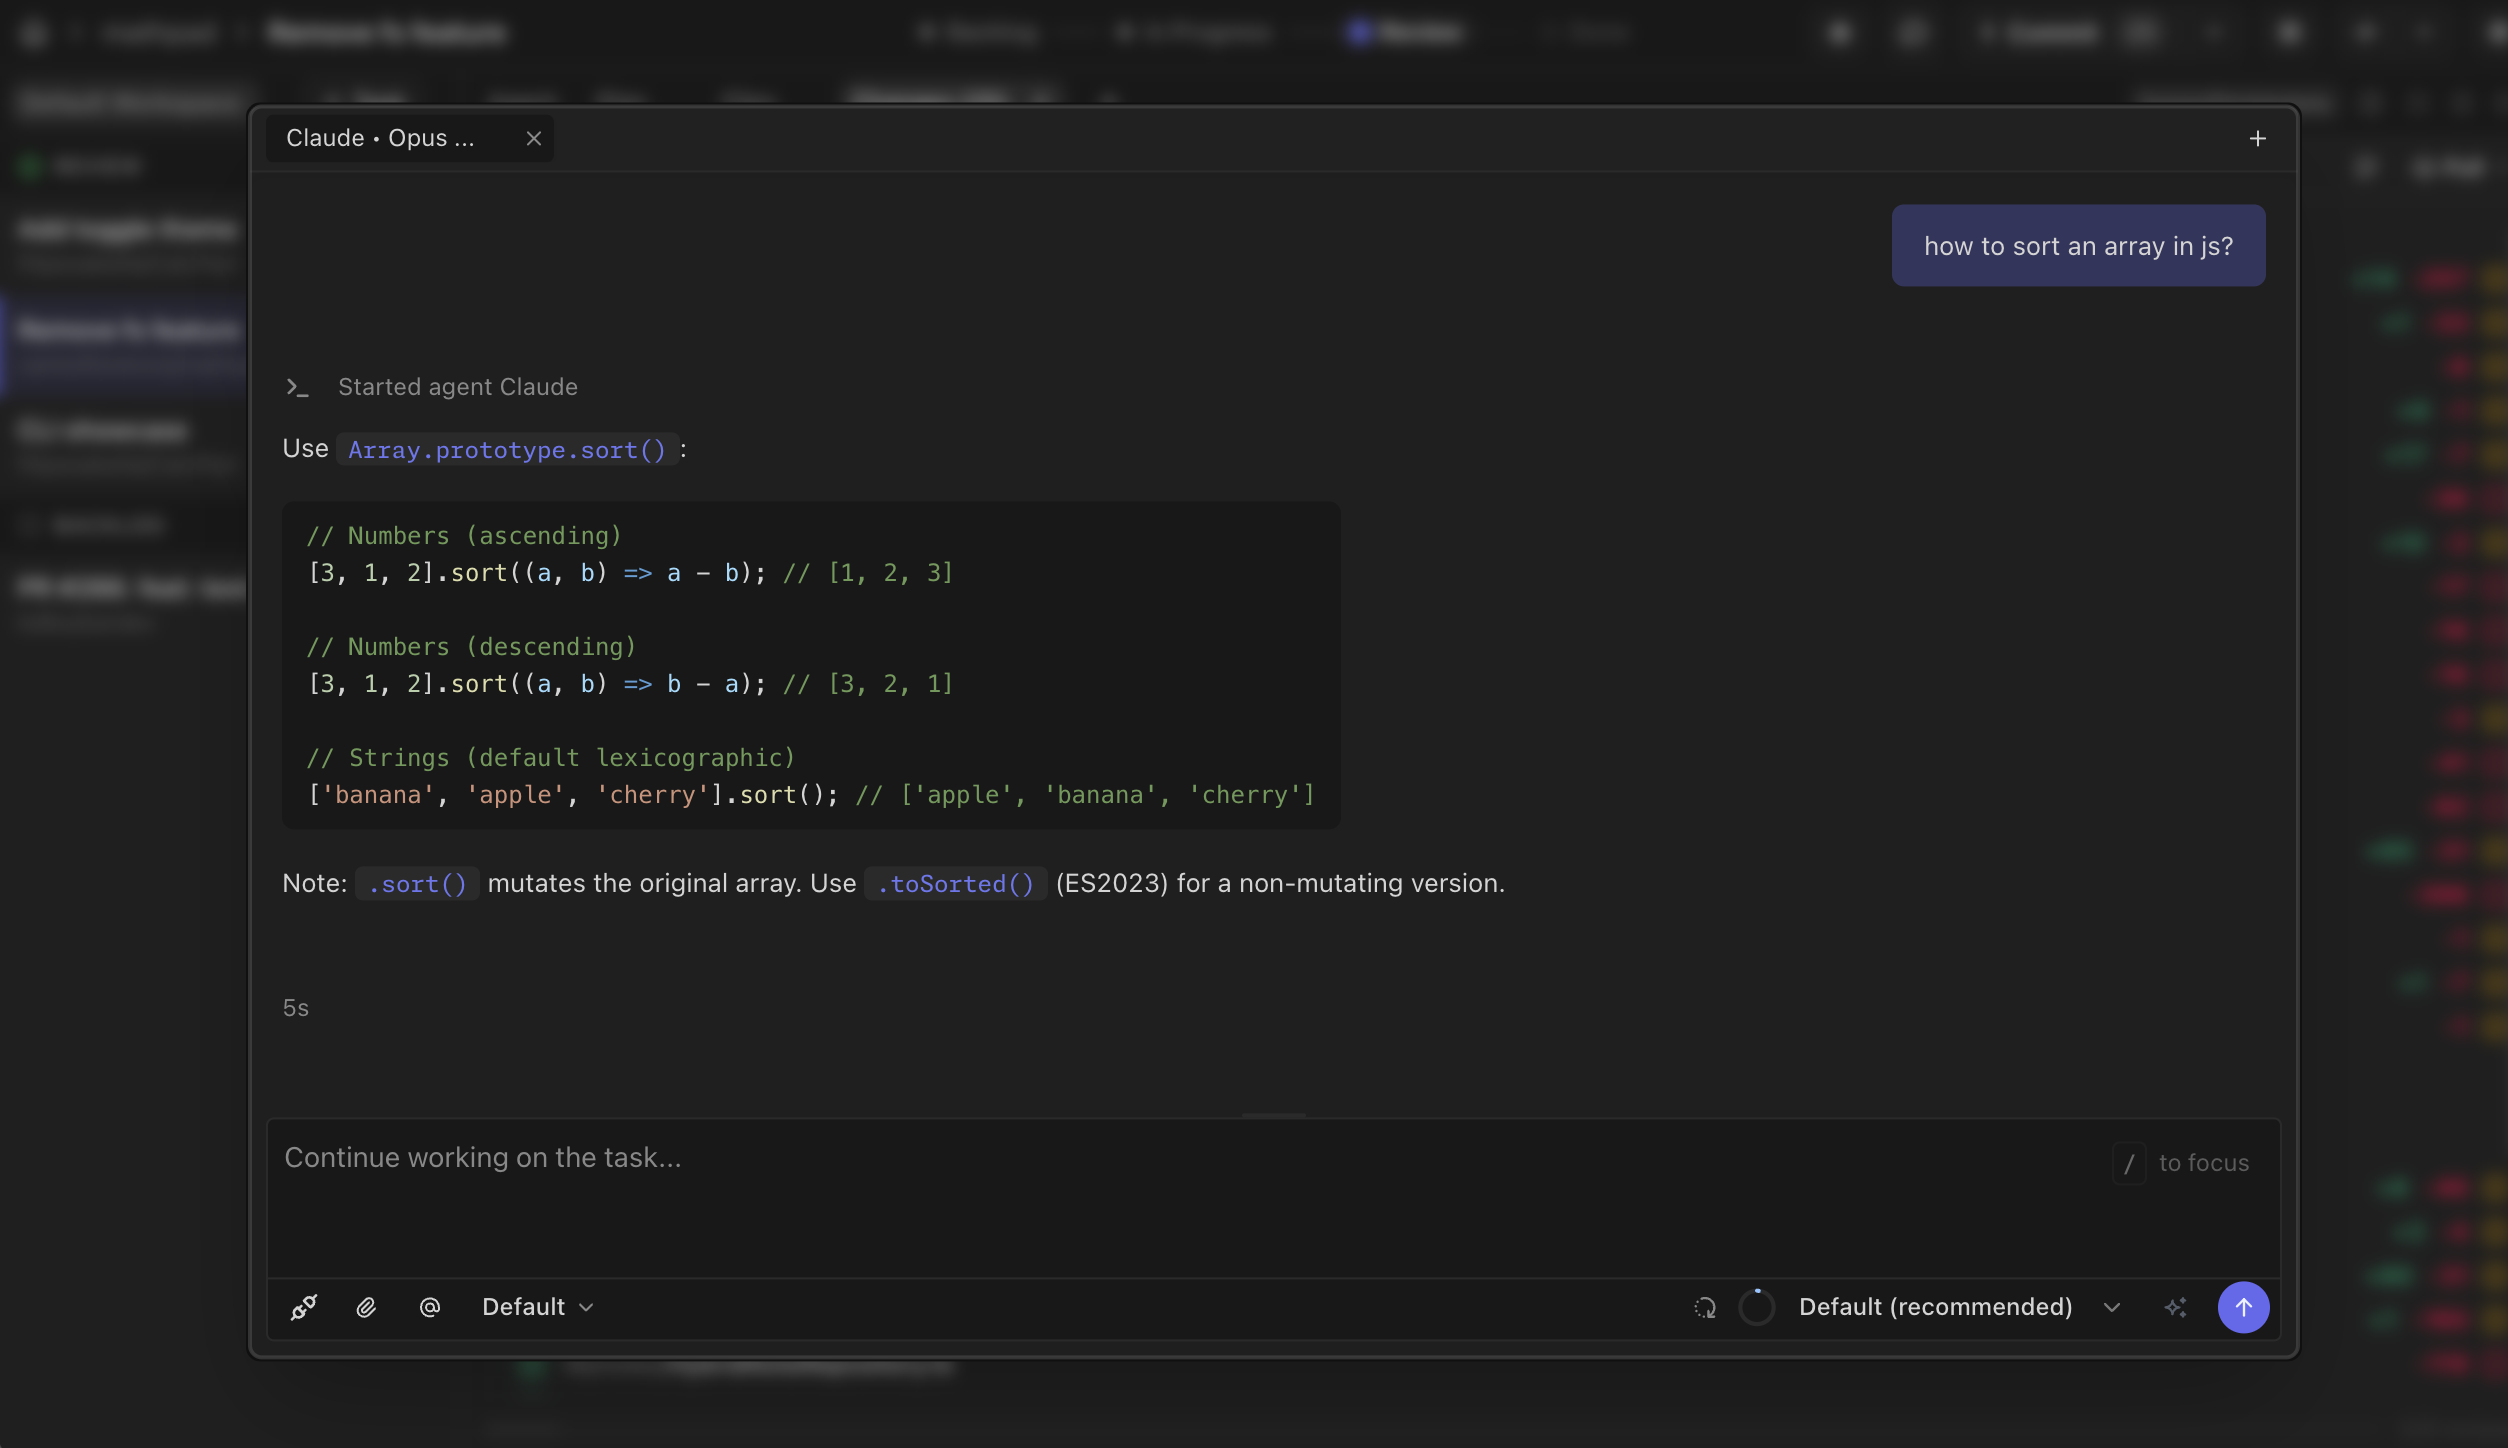Click the circular arrow loop icon
Screen dimensions: 2508x1448
pos(1705,1307)
